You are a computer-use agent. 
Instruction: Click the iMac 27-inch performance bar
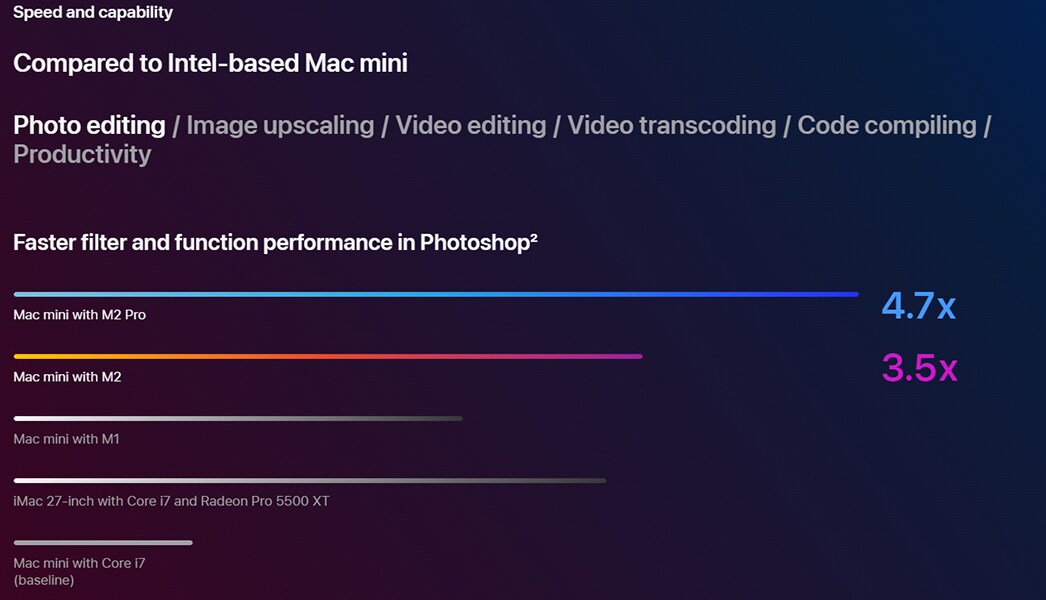[310, 480]
